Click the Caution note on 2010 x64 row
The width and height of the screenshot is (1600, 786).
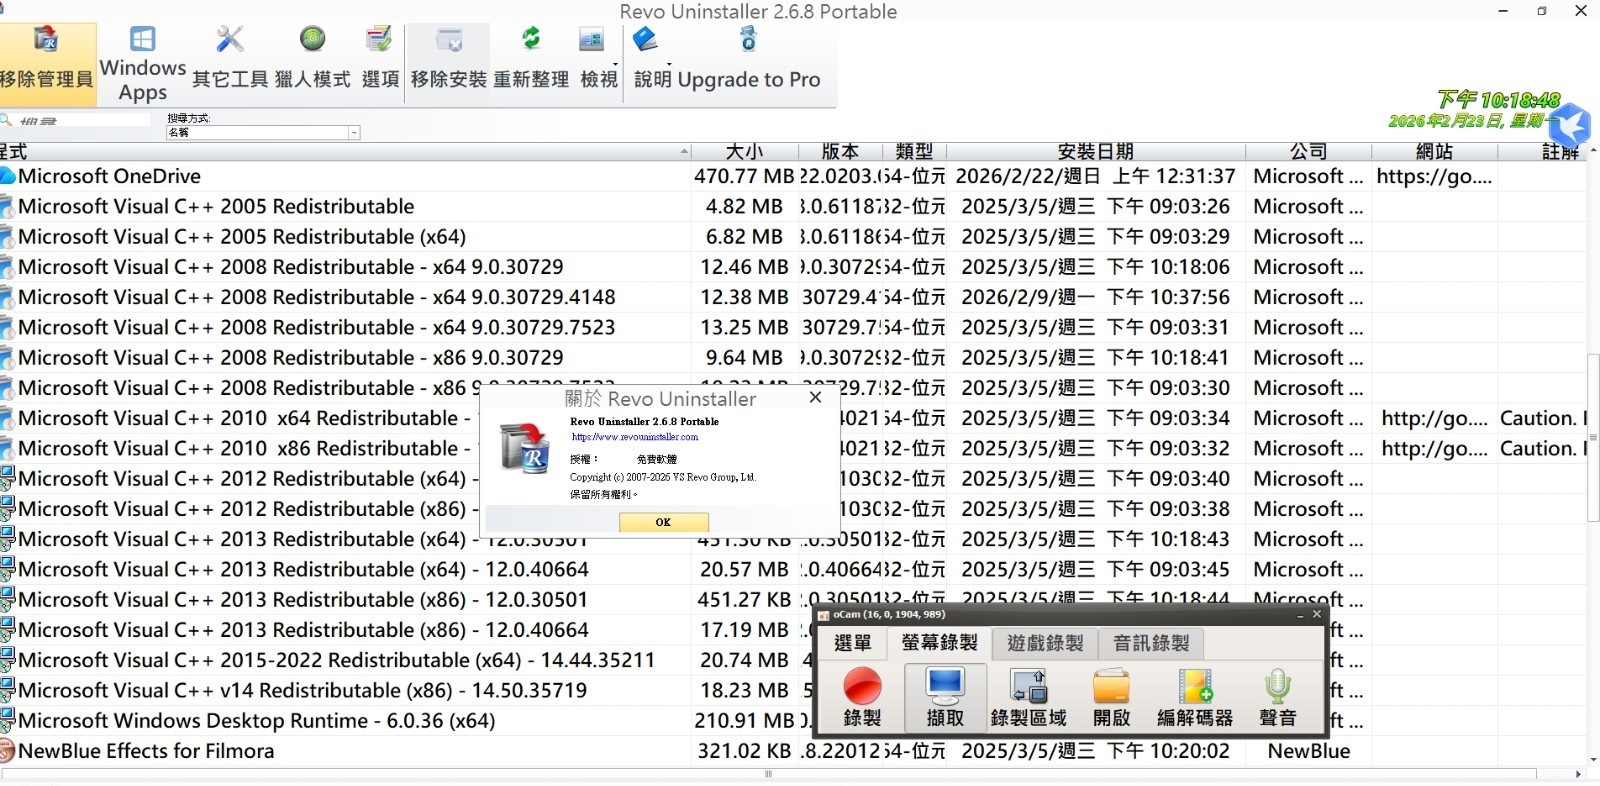[1543, 418]
